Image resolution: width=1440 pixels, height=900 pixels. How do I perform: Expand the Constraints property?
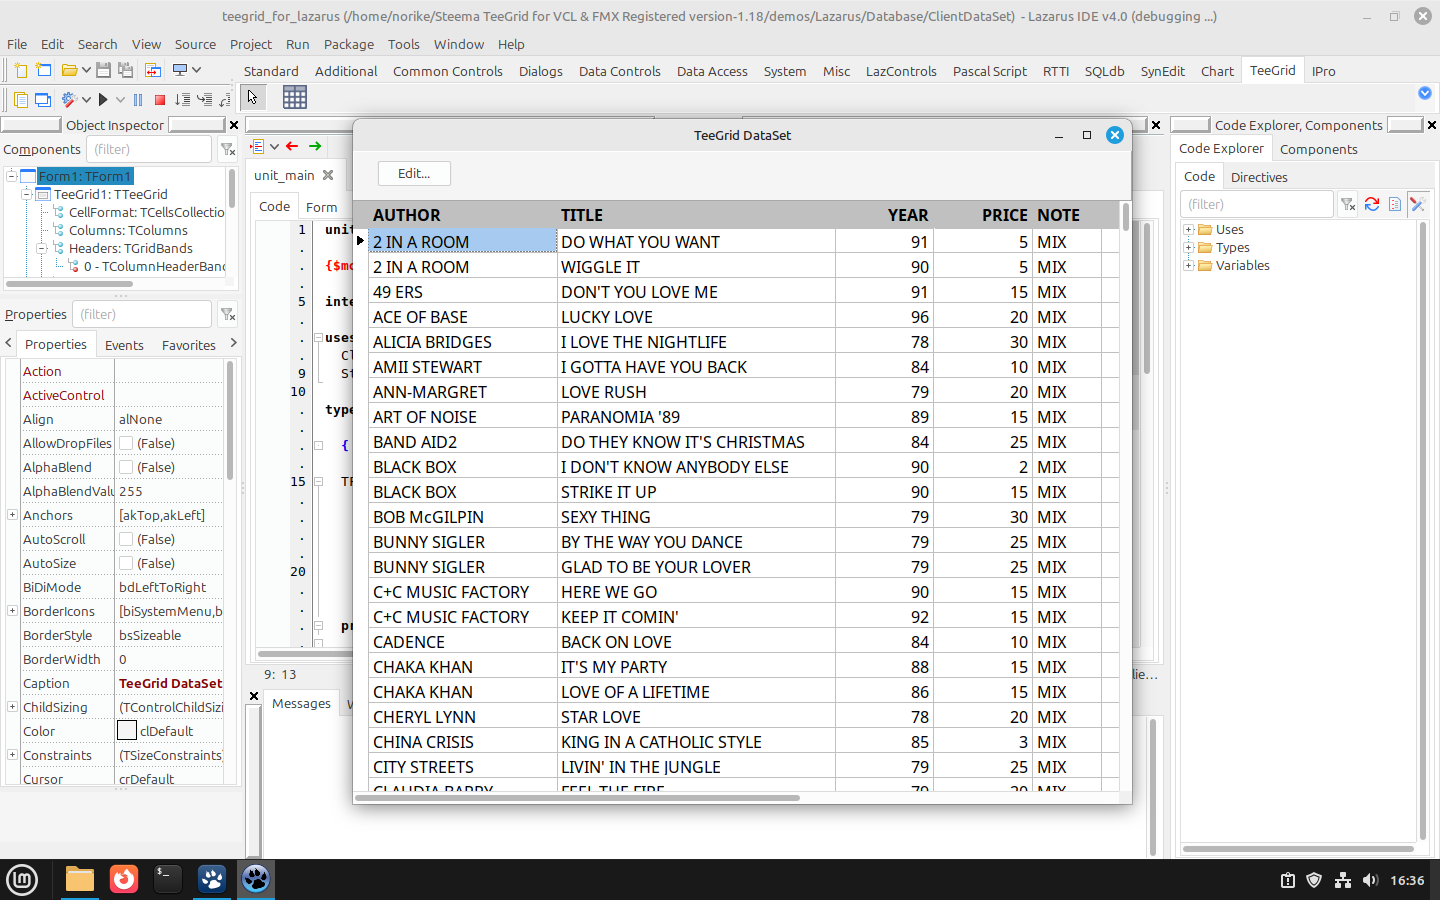(x=12, y=755)
